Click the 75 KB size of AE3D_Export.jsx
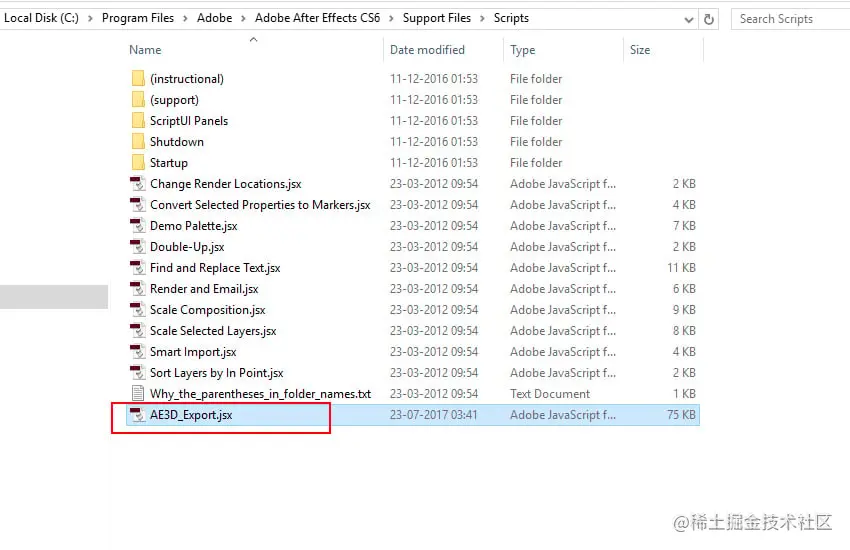 (681, 415)
